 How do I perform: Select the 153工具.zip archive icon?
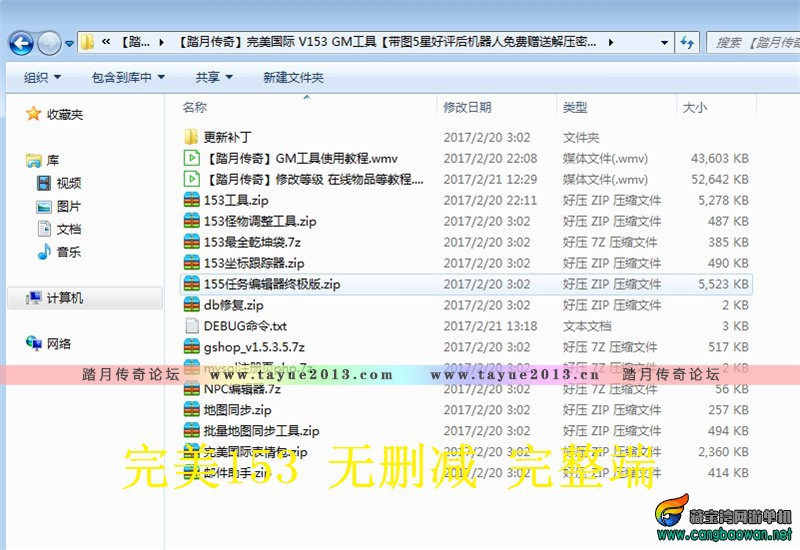pyautogui.click(x=192, y=200)
